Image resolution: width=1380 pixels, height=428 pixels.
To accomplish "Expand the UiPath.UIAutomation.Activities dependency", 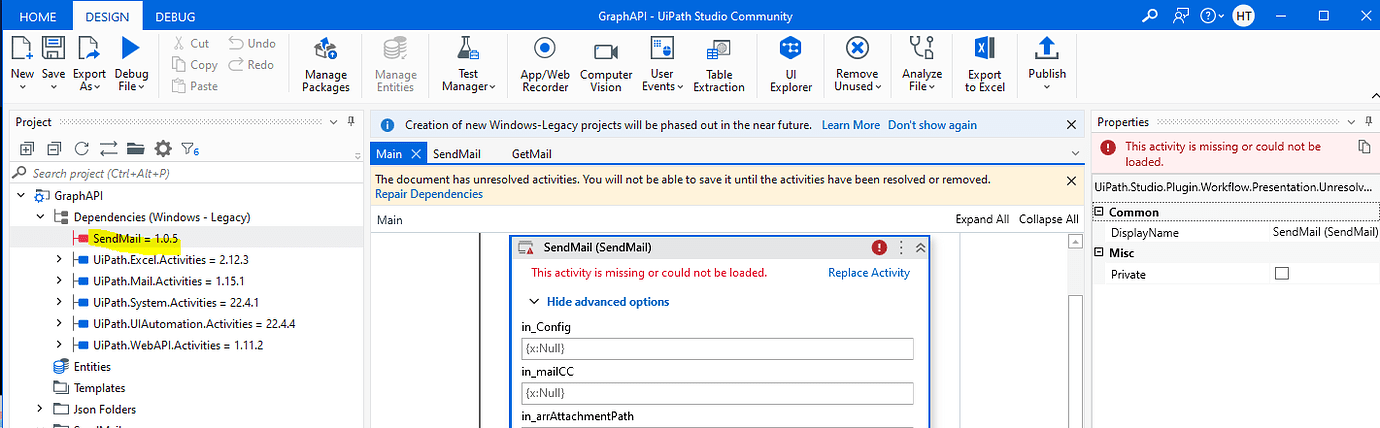I will click(x=60, y=324).
